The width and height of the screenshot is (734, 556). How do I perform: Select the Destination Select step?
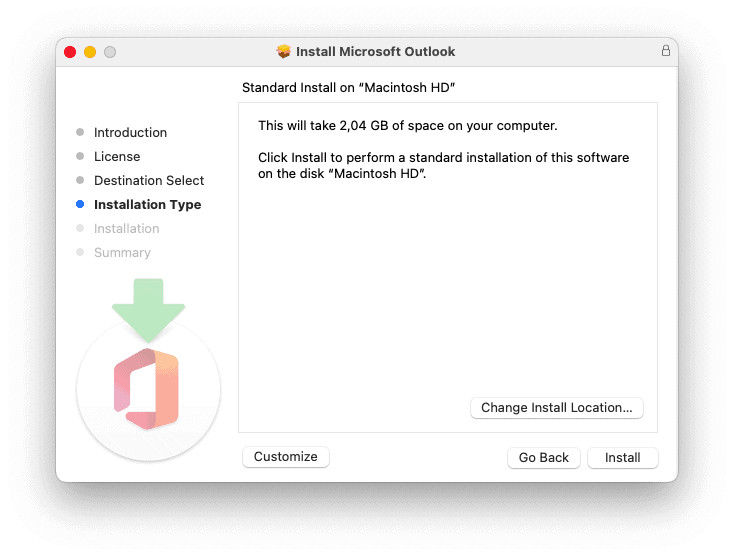(149, 180)
